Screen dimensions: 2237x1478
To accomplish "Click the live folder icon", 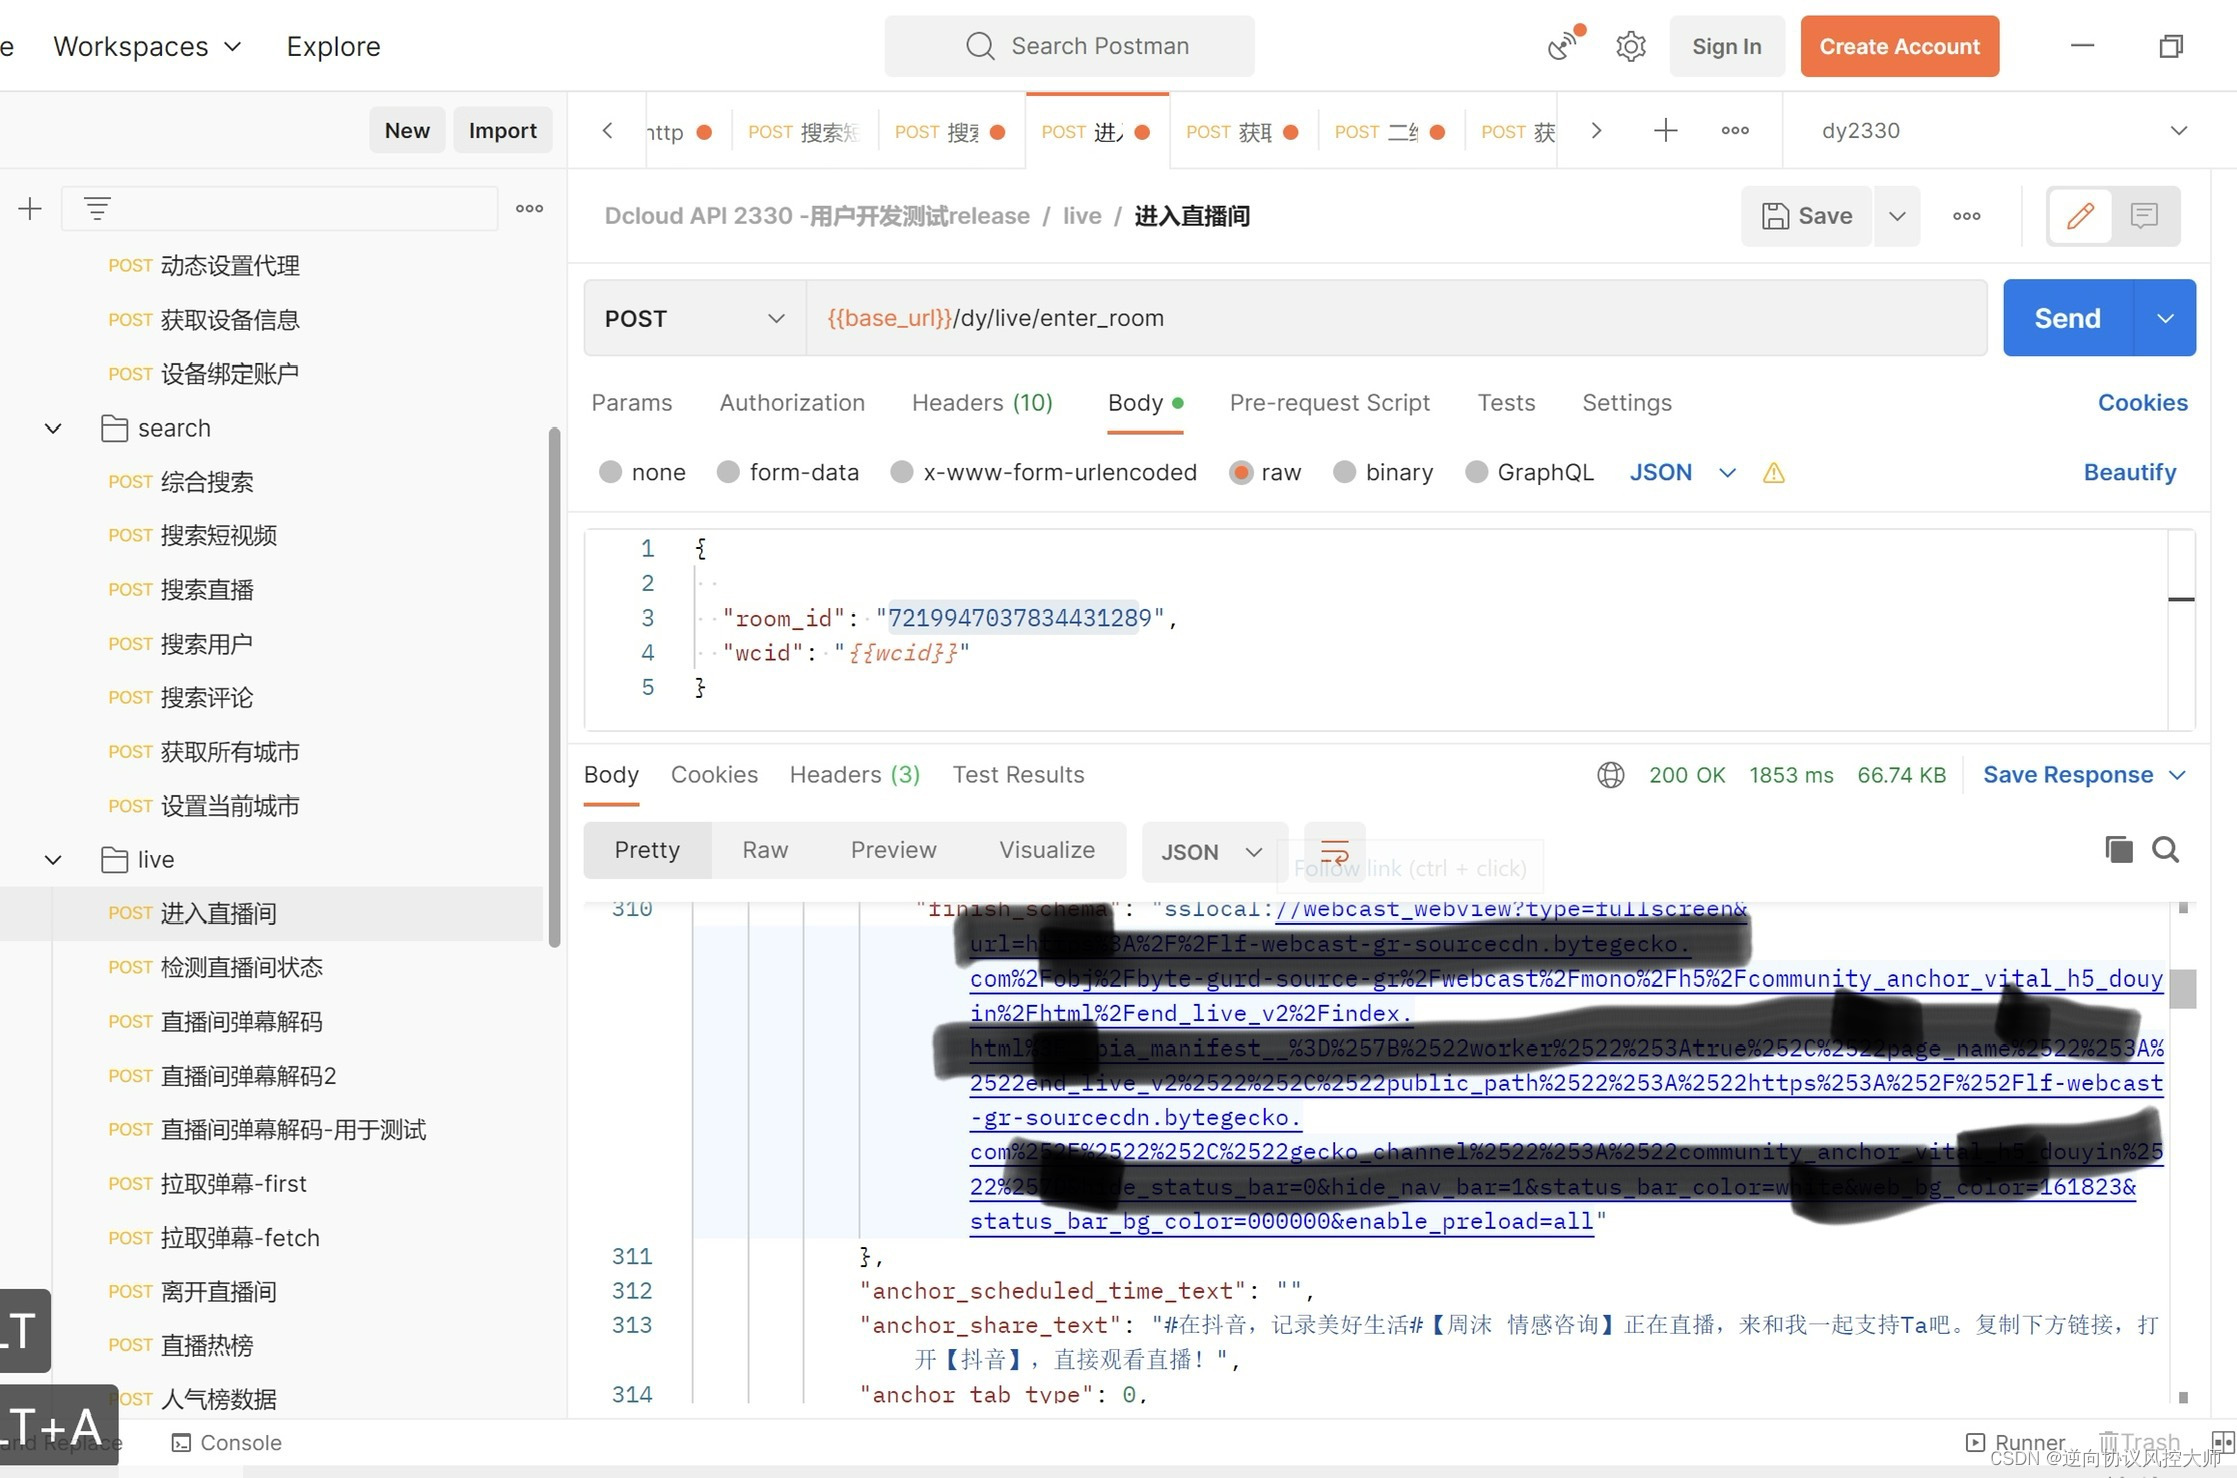I will tap(114, 860).
